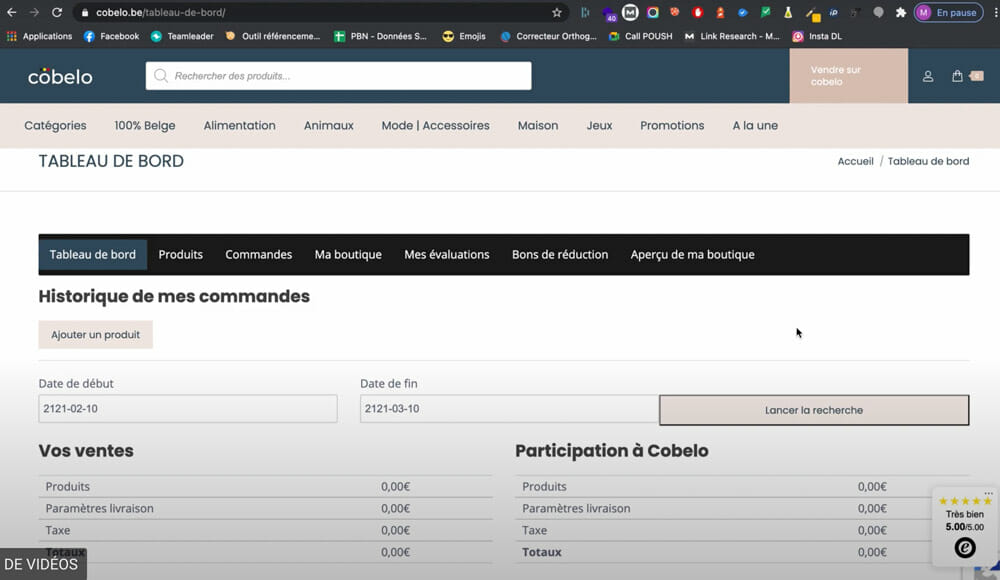Reload the page using browser refresh icon
The height and width of the screenshot is (580, 1000).
[x=57, y=13]
